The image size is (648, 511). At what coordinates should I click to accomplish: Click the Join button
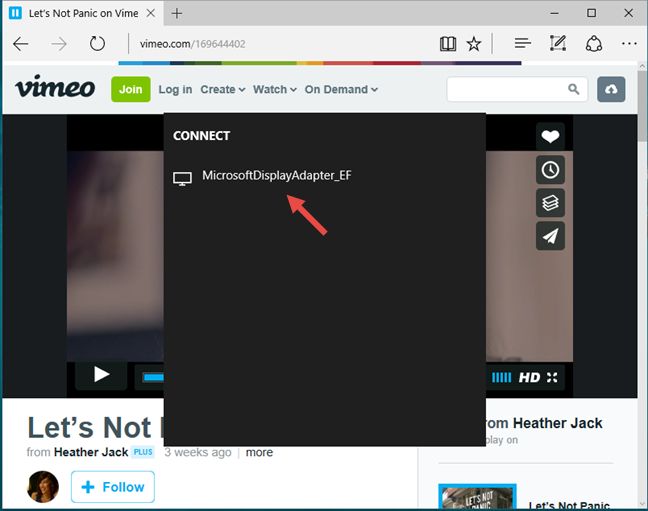[131, 89]
